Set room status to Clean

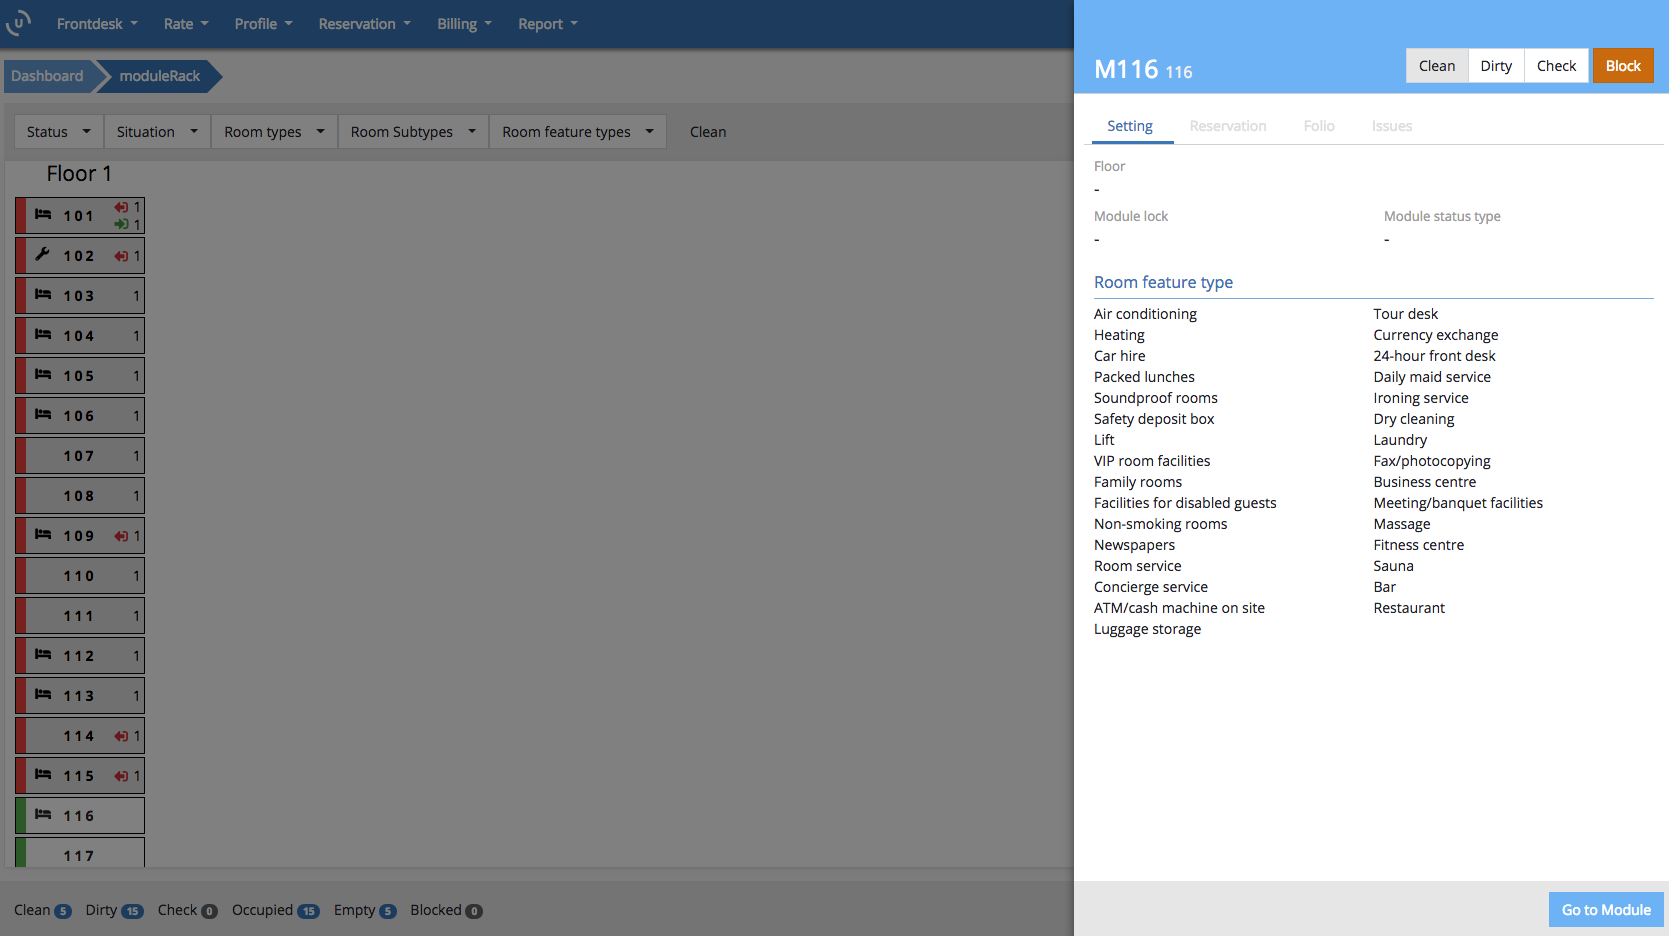(x=1436, y=66)
